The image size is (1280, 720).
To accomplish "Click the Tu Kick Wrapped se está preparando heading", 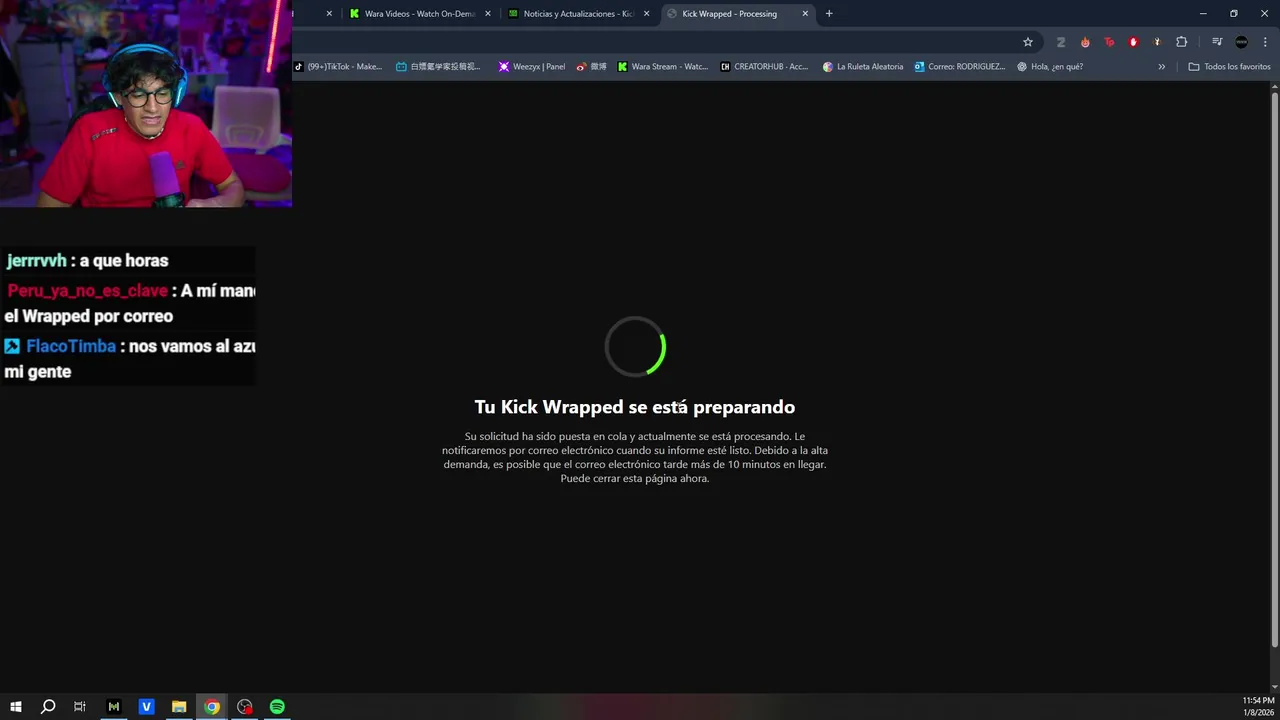I will click(x=634, y=407).
